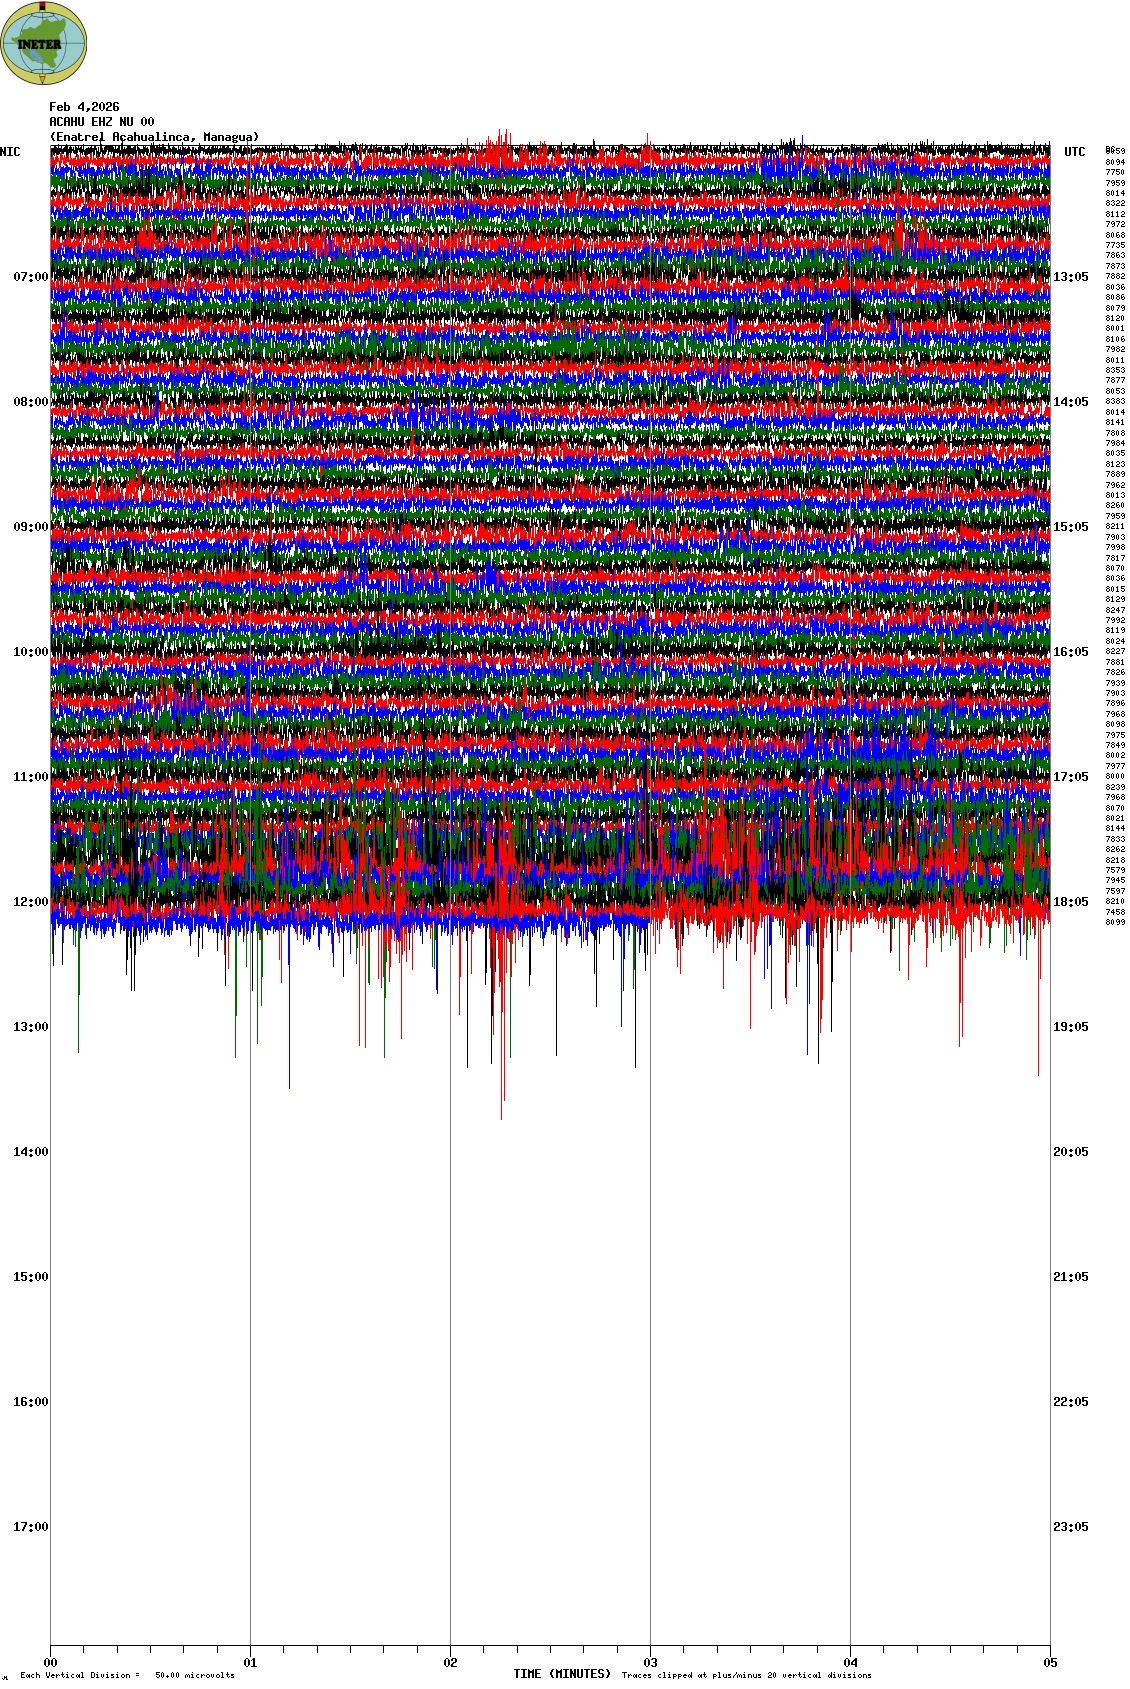Image resolution: width=1130 pixels, height=1689 pixels.
Task: Select the 17:00 local time marker
Action: point(30,1527)
